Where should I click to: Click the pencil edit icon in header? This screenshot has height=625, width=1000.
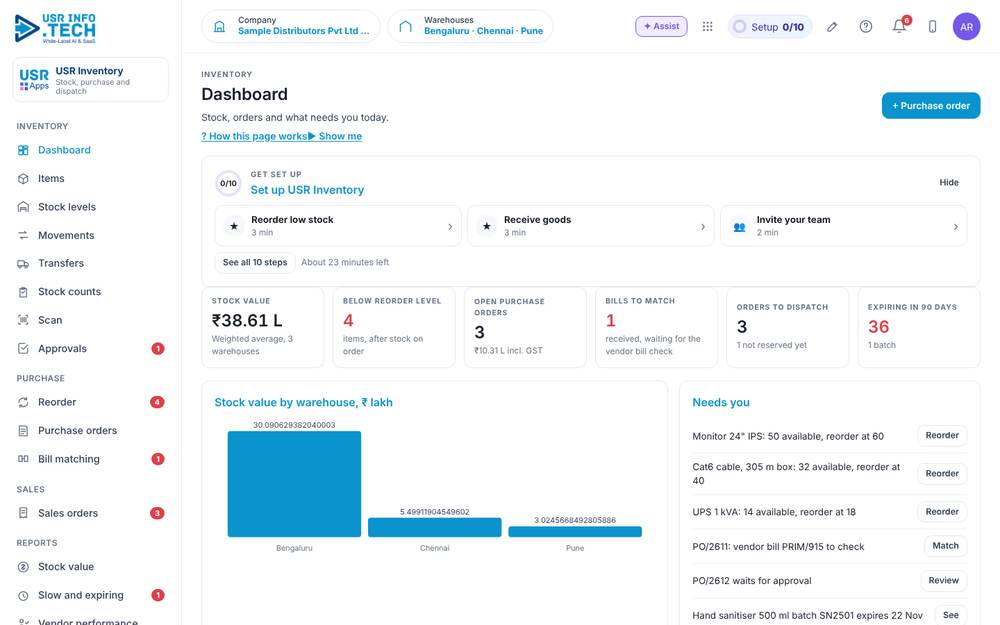(x=832, y=27)
